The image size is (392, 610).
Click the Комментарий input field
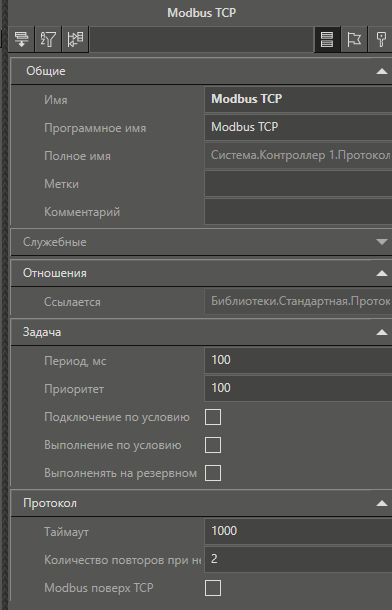pyautogui.click(x=298, y=211)
